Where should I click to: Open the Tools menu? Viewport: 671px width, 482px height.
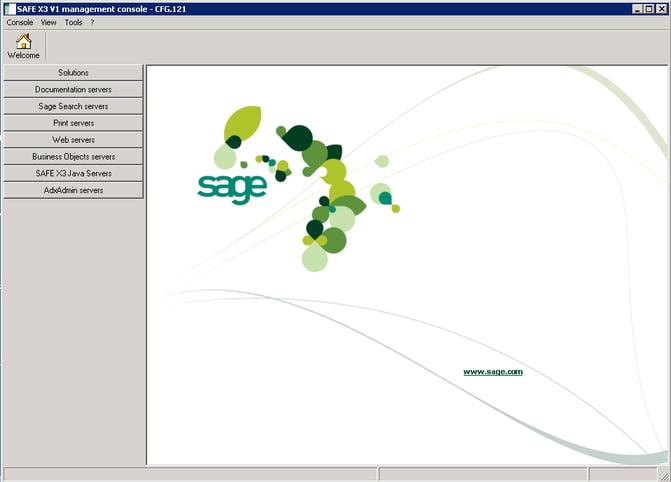pos(73,22)
